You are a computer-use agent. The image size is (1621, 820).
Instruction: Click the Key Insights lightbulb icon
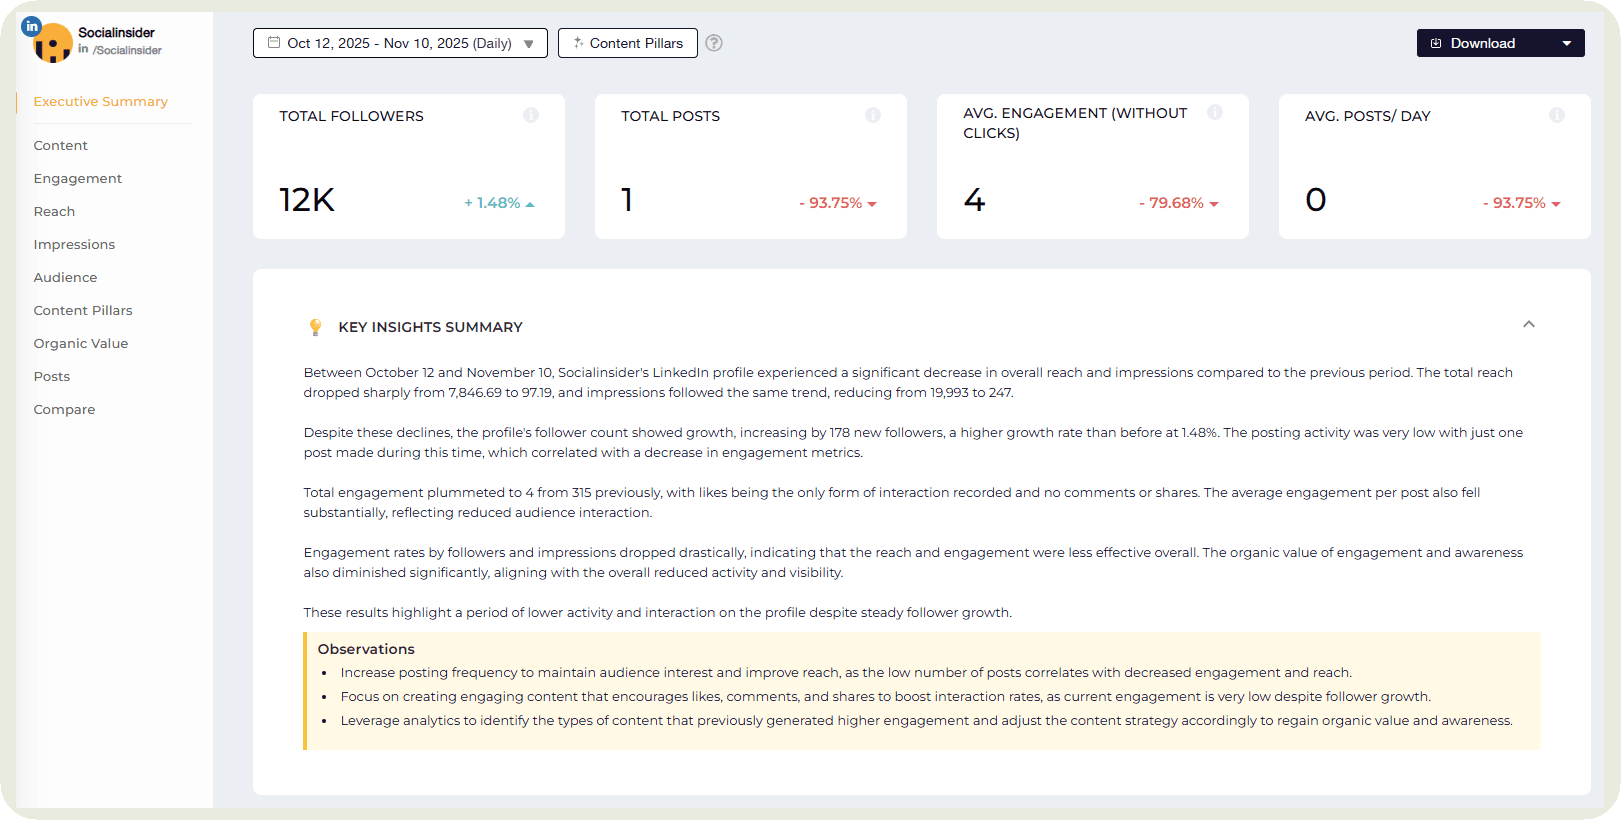316,327
